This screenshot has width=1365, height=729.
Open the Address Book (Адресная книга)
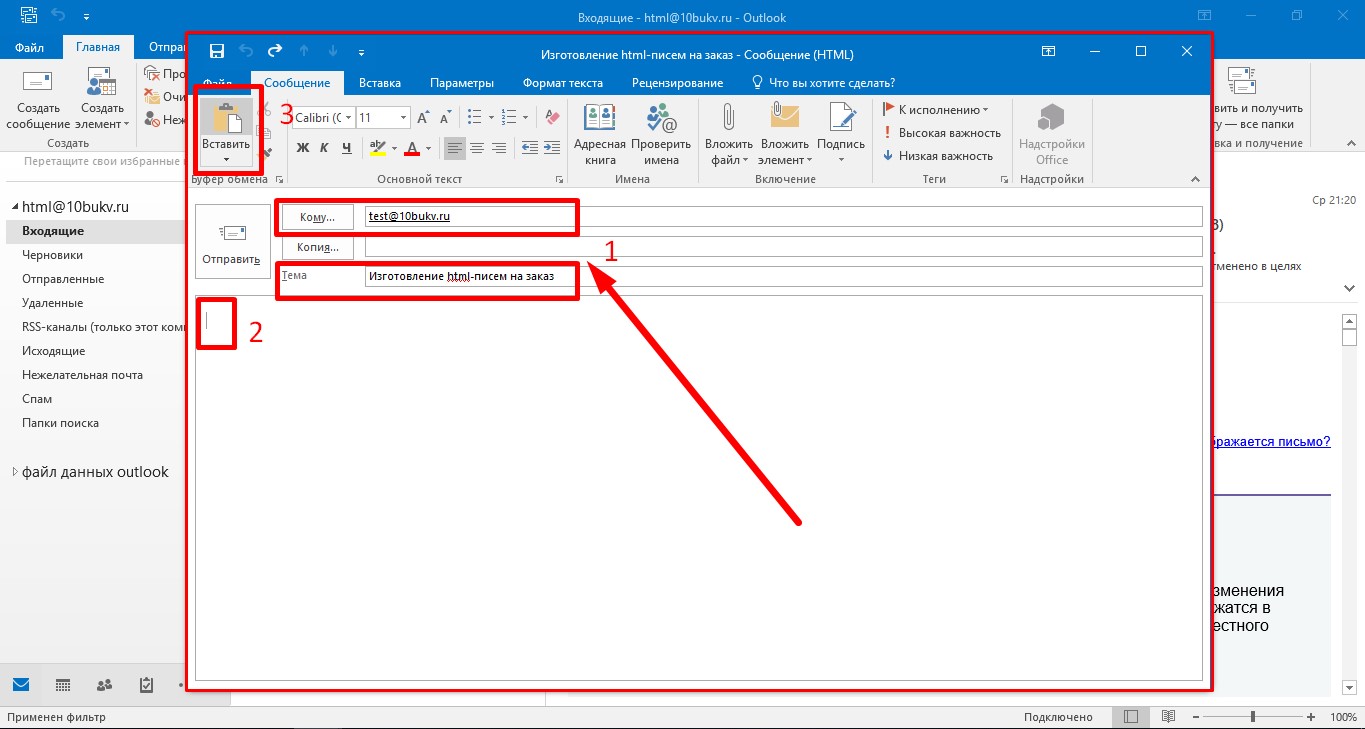(600, 135)
